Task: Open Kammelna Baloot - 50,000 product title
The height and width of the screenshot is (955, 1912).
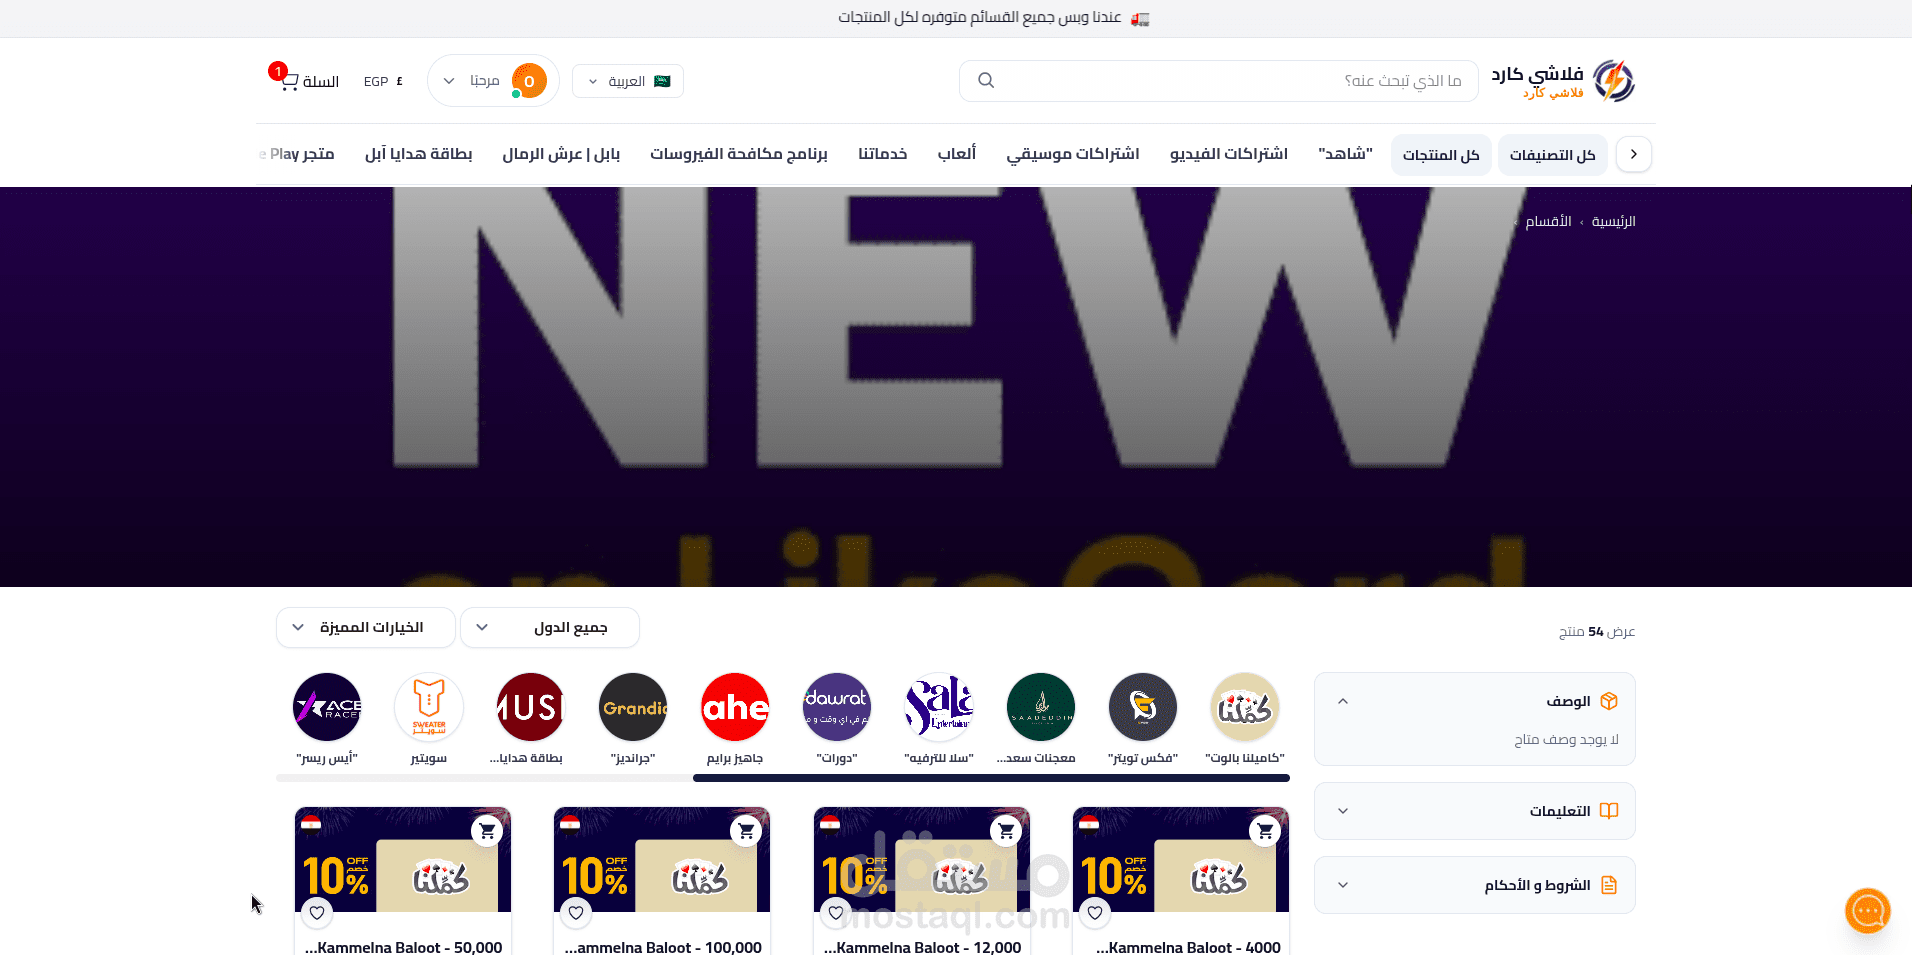Action: pyautogui.click(x=403, y=946)
